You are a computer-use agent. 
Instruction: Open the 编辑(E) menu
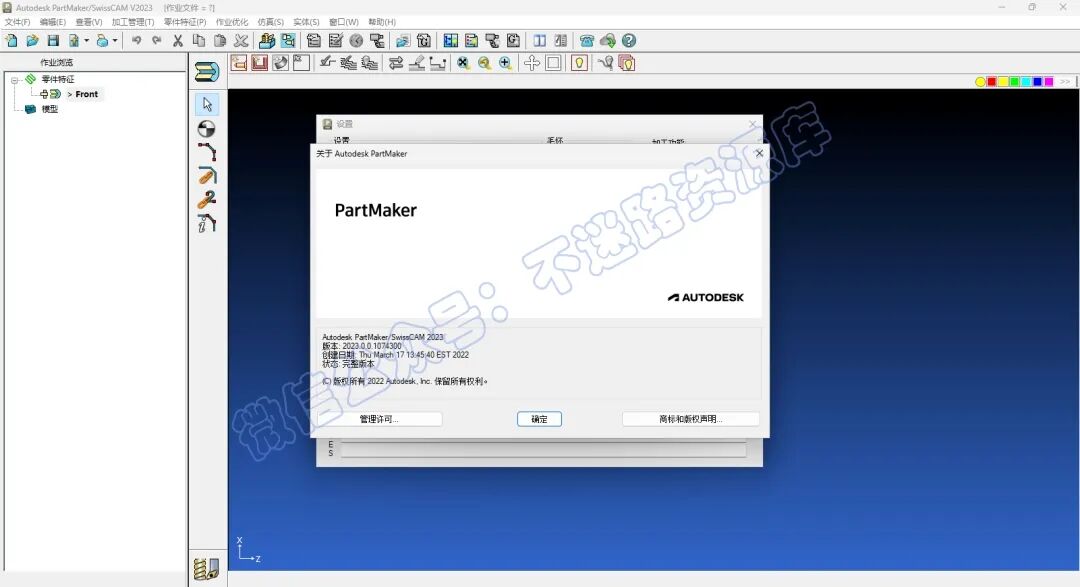tap(52, 22)
